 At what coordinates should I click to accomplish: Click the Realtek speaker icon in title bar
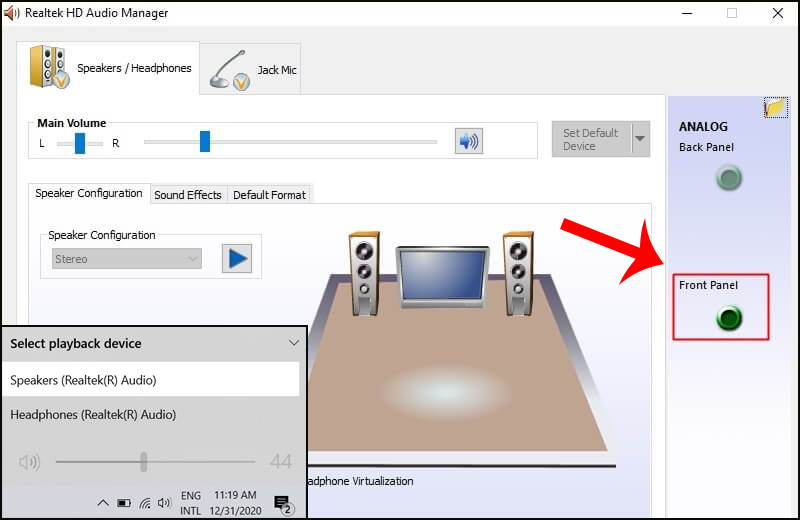(x=11, y=13)
